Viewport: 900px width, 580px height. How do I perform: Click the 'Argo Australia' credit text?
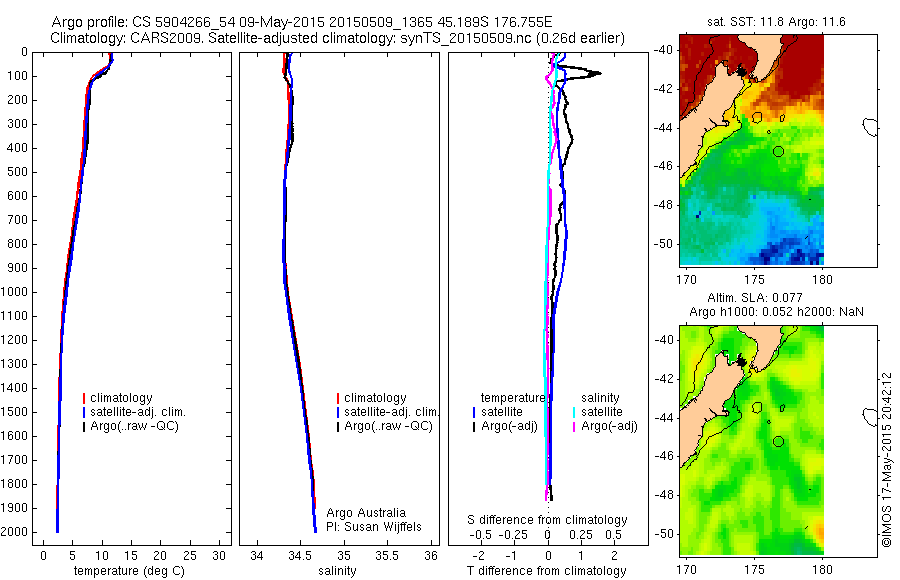pyautogui.click(x=366, y=513)
